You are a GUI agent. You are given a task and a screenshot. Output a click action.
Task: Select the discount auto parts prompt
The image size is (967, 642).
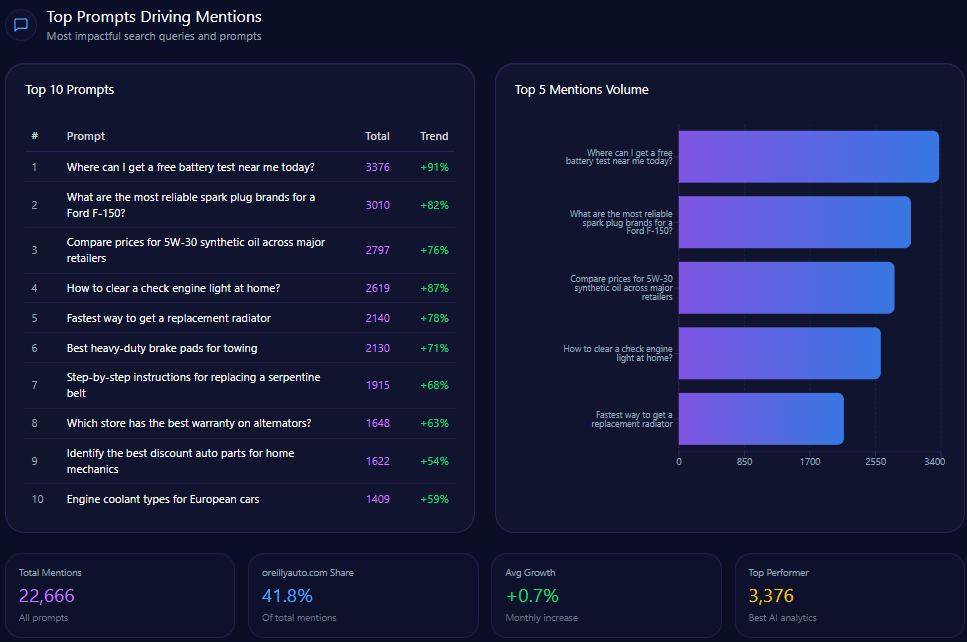click(x=180, y=461)
